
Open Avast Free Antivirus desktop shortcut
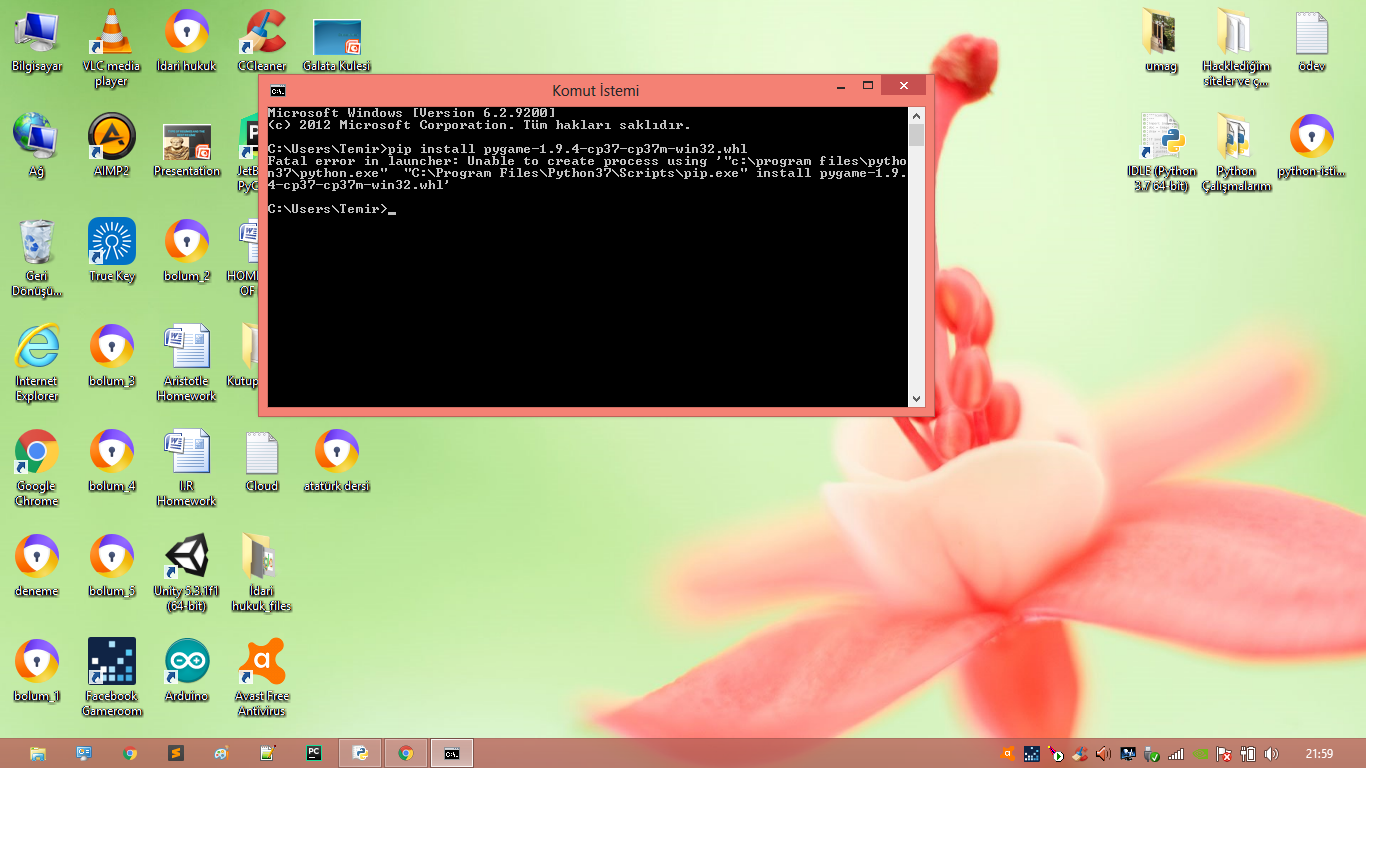(262, 677)
